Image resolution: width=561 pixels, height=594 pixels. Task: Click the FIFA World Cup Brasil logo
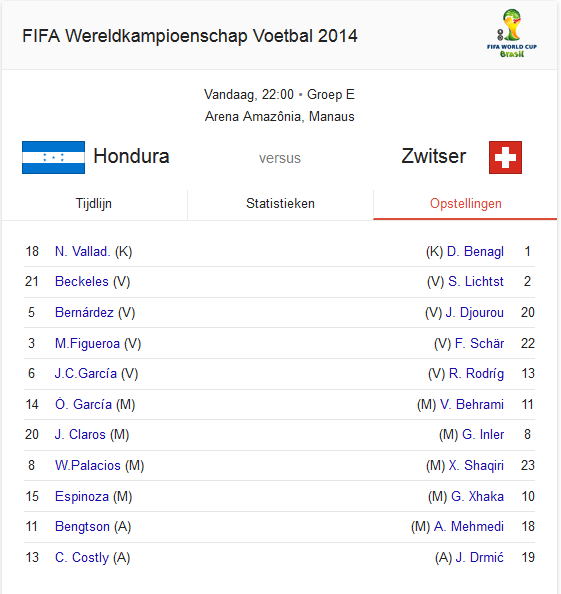pos(512,33)
